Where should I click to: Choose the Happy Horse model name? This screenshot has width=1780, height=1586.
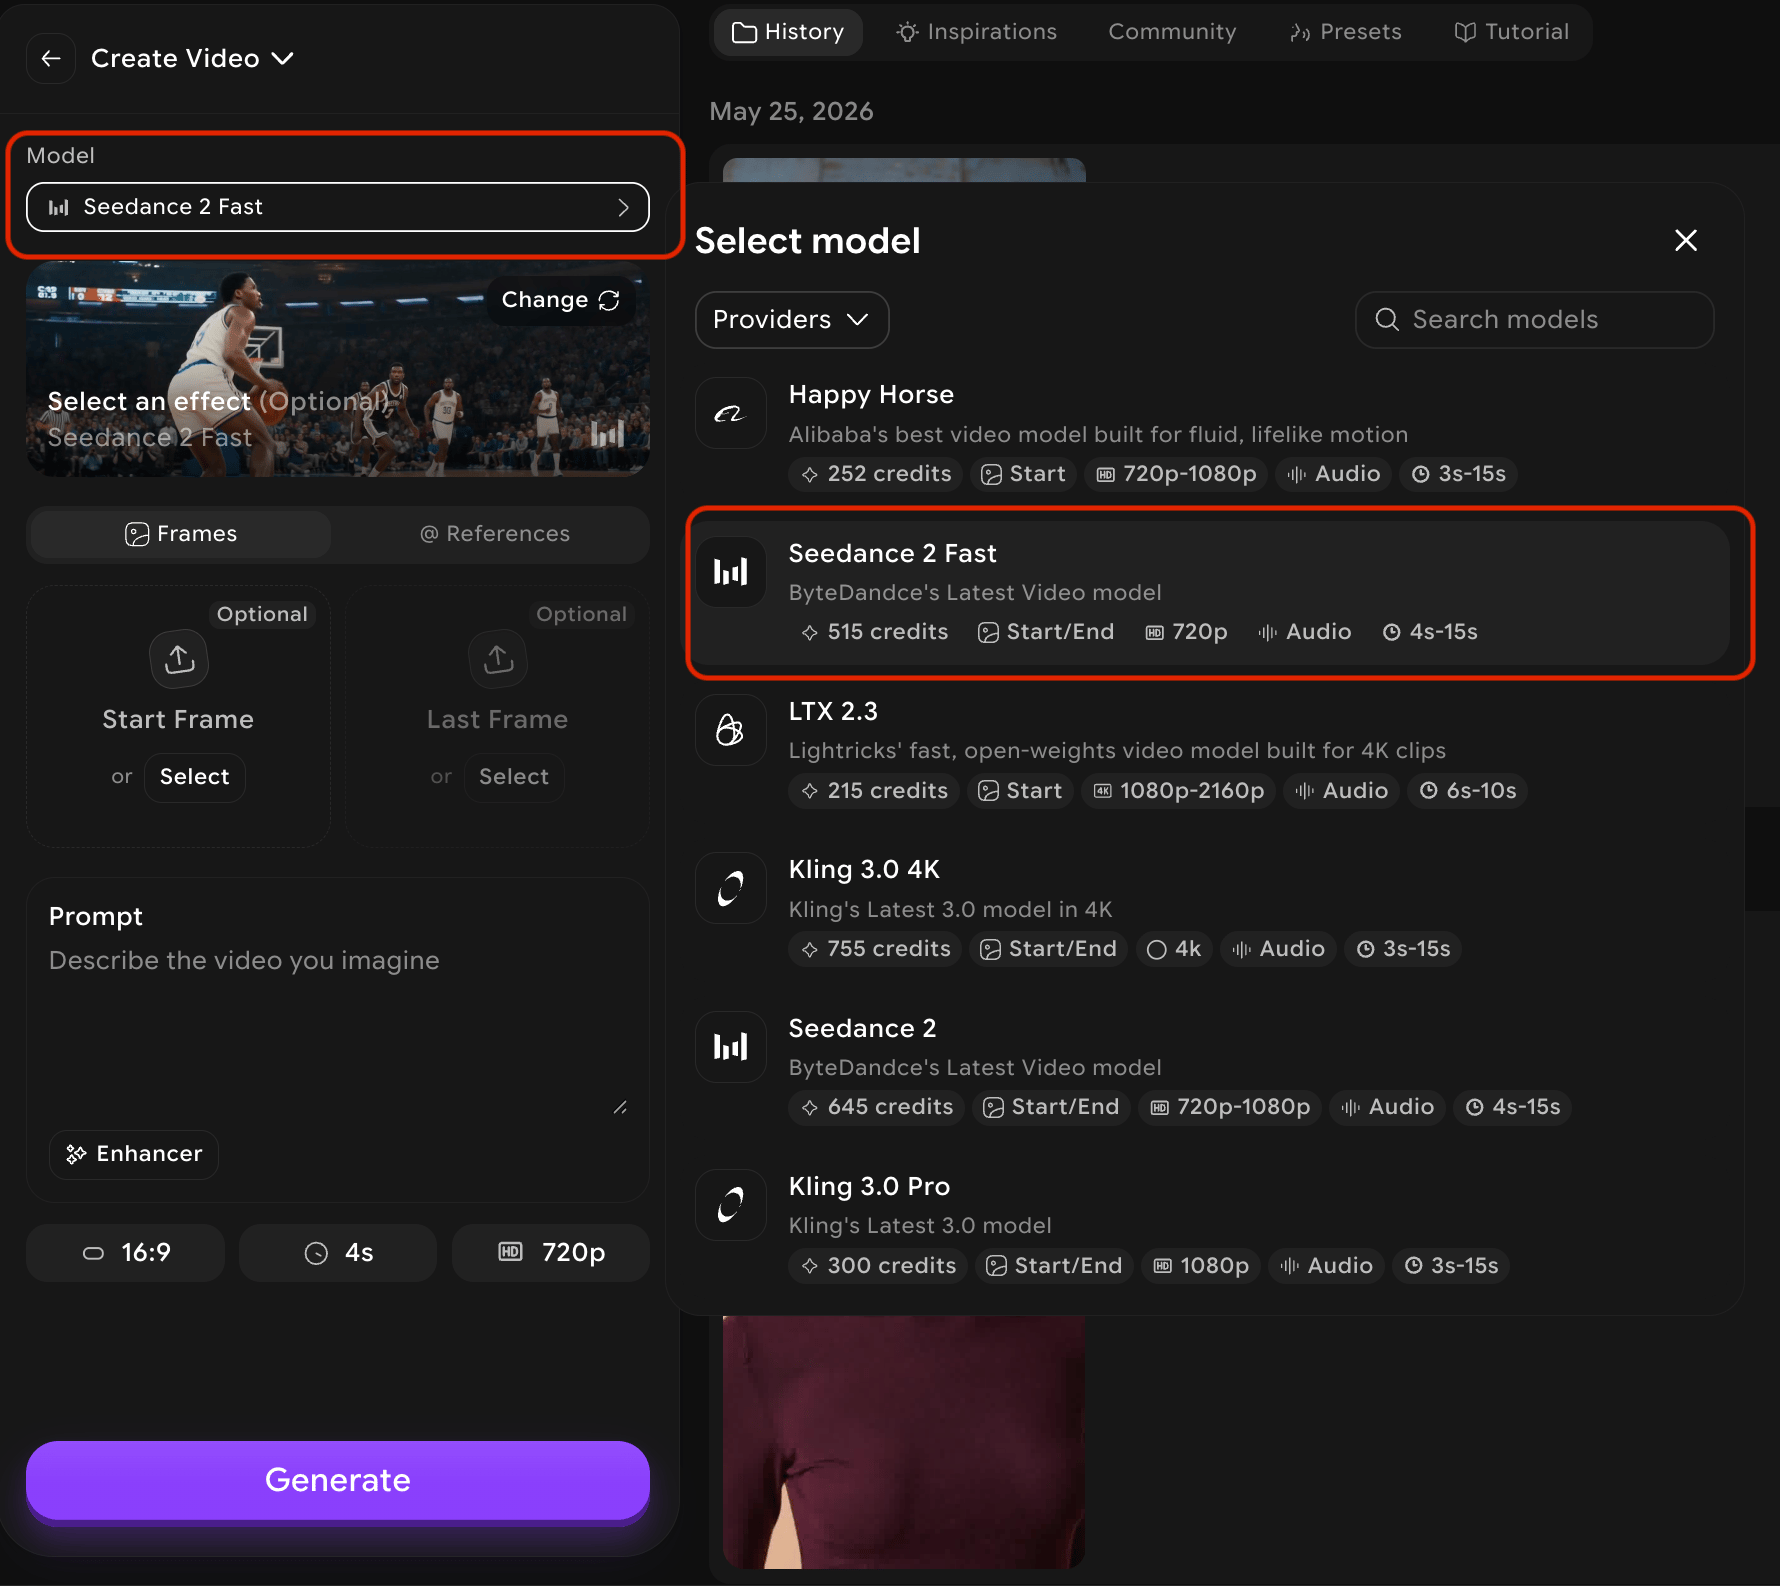pyautogui.click(x=871, y=395)
